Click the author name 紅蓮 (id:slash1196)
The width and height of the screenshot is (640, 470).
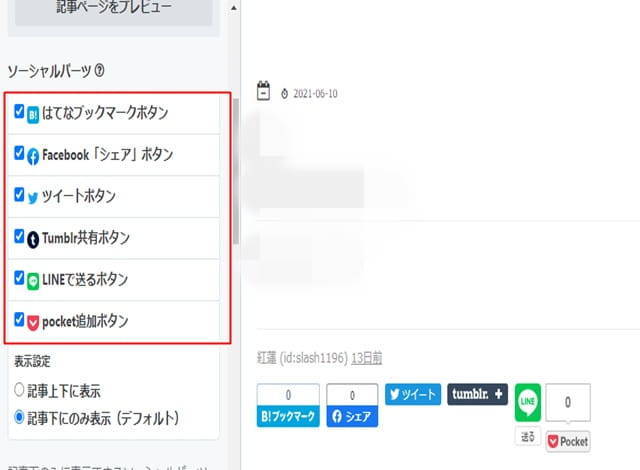tap(302, 358)
